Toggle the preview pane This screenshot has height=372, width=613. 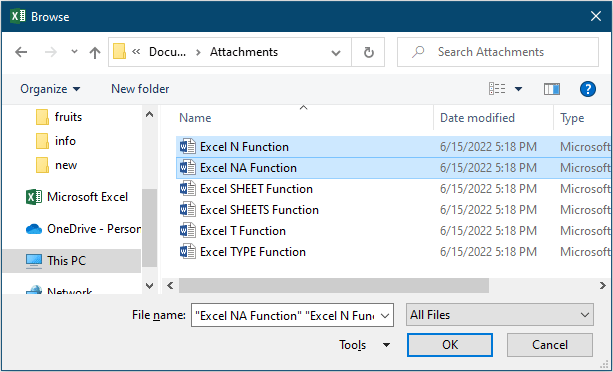(x=552, y=89)
